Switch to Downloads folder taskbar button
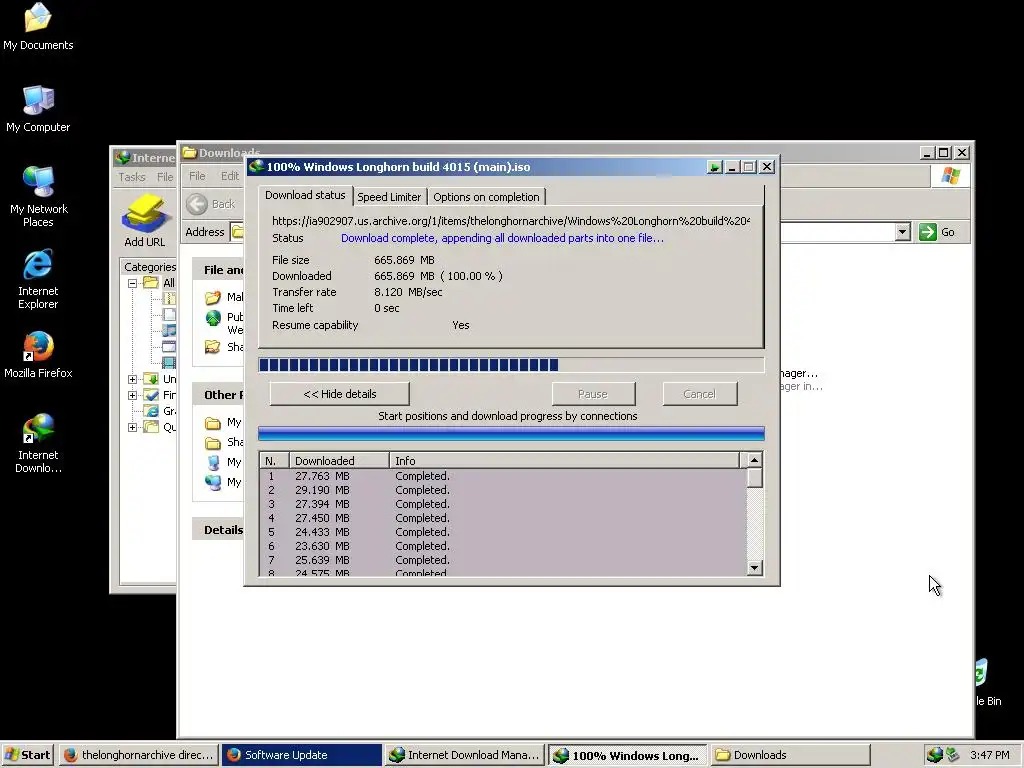The width and height of the screenshot is (1024, 768). tap(790, 755)
